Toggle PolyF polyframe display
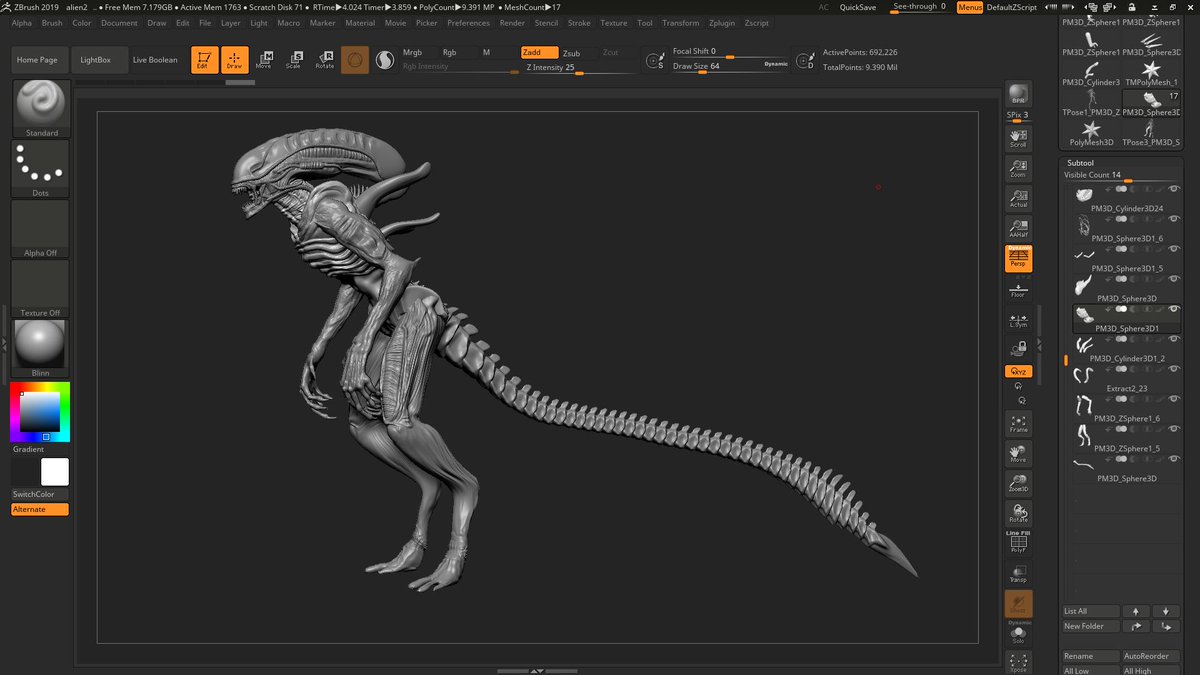This screenshot has width=1200, height=675. tap(1018, 544)
